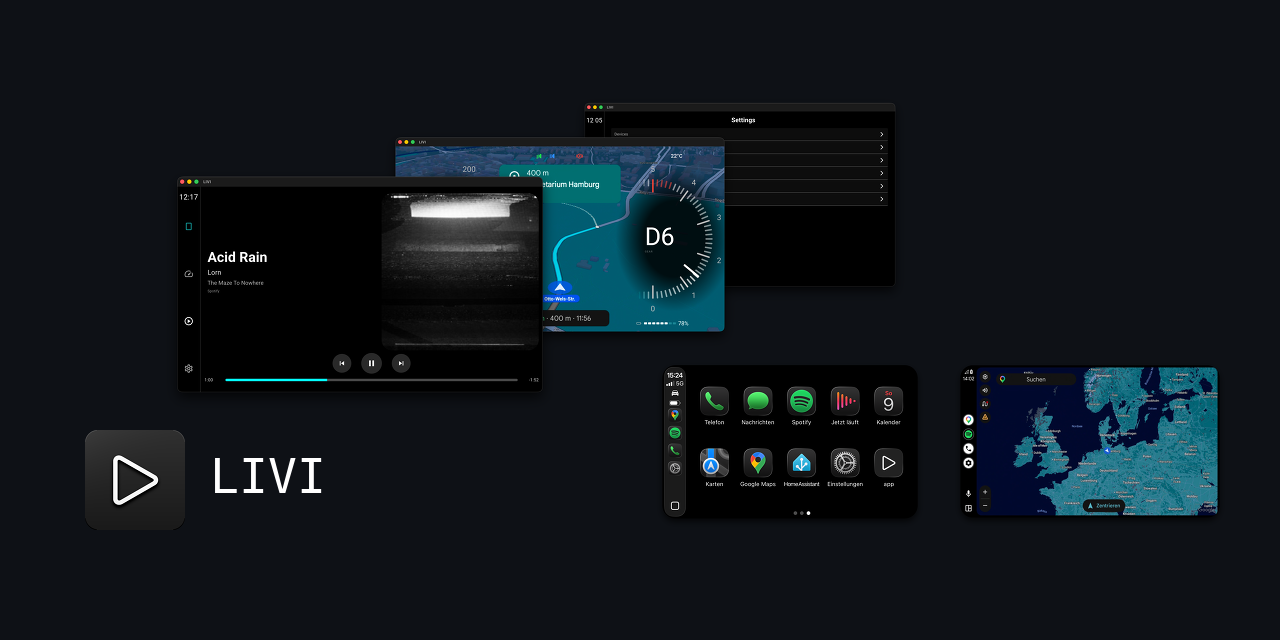Zoom out with the minus button on the map

click(x=985, y=505)
